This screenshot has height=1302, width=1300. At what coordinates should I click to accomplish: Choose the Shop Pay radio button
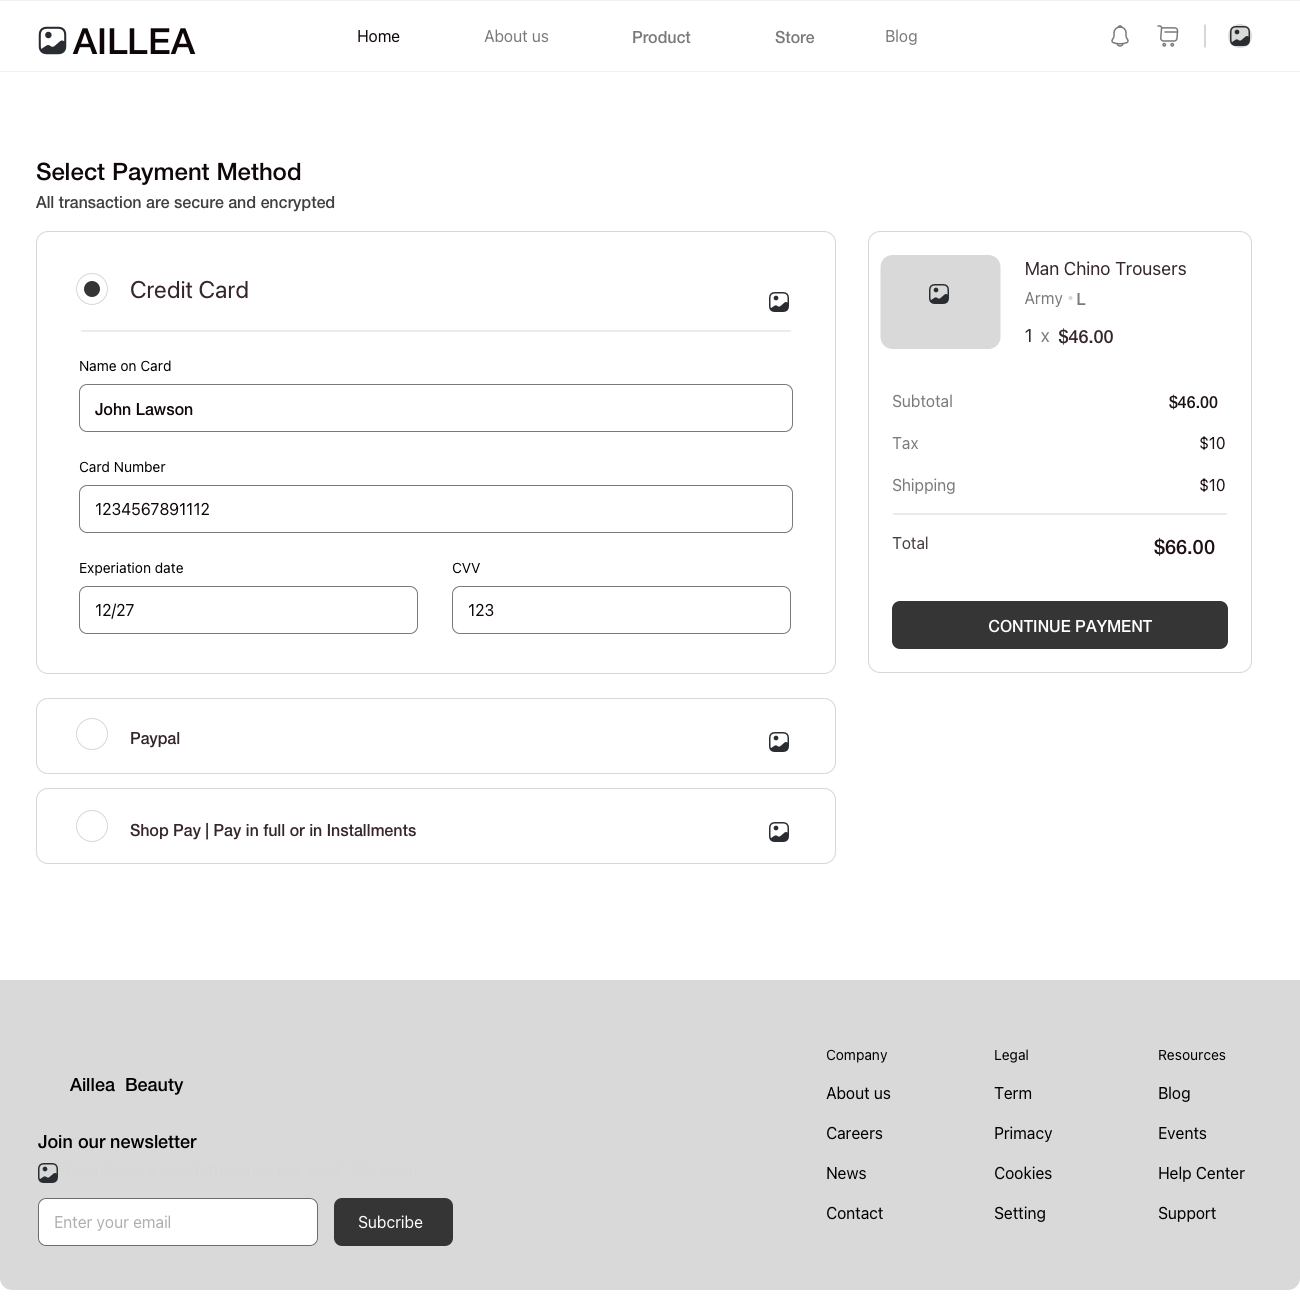coord(92,826)
